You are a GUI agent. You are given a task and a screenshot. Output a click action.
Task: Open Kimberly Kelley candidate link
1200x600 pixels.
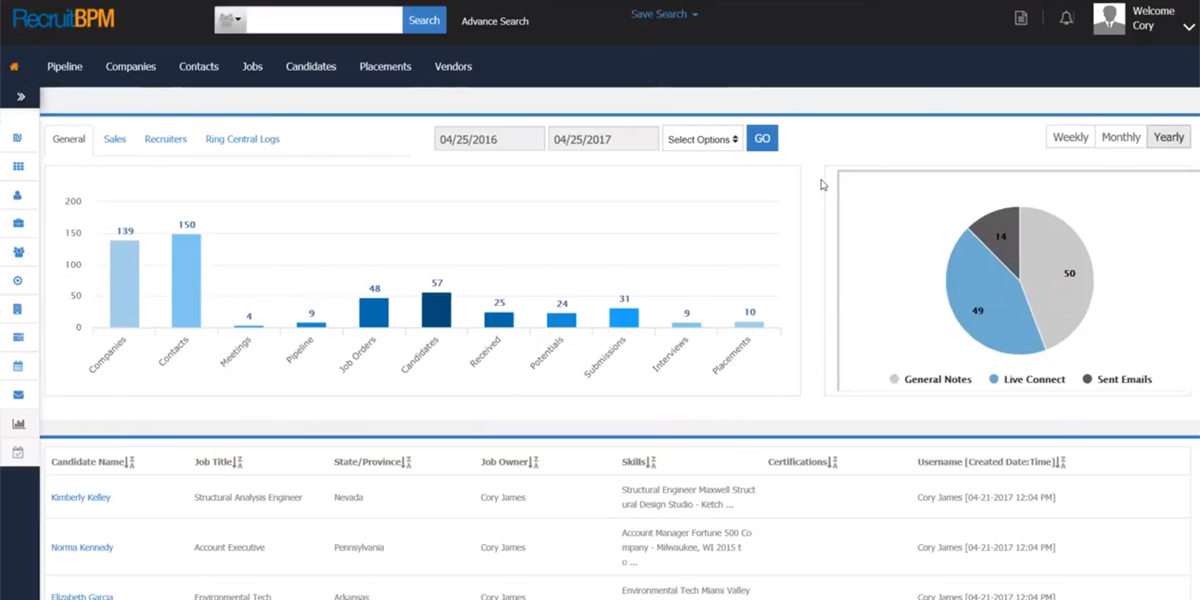pyautogui.click(x=81, y=497)
